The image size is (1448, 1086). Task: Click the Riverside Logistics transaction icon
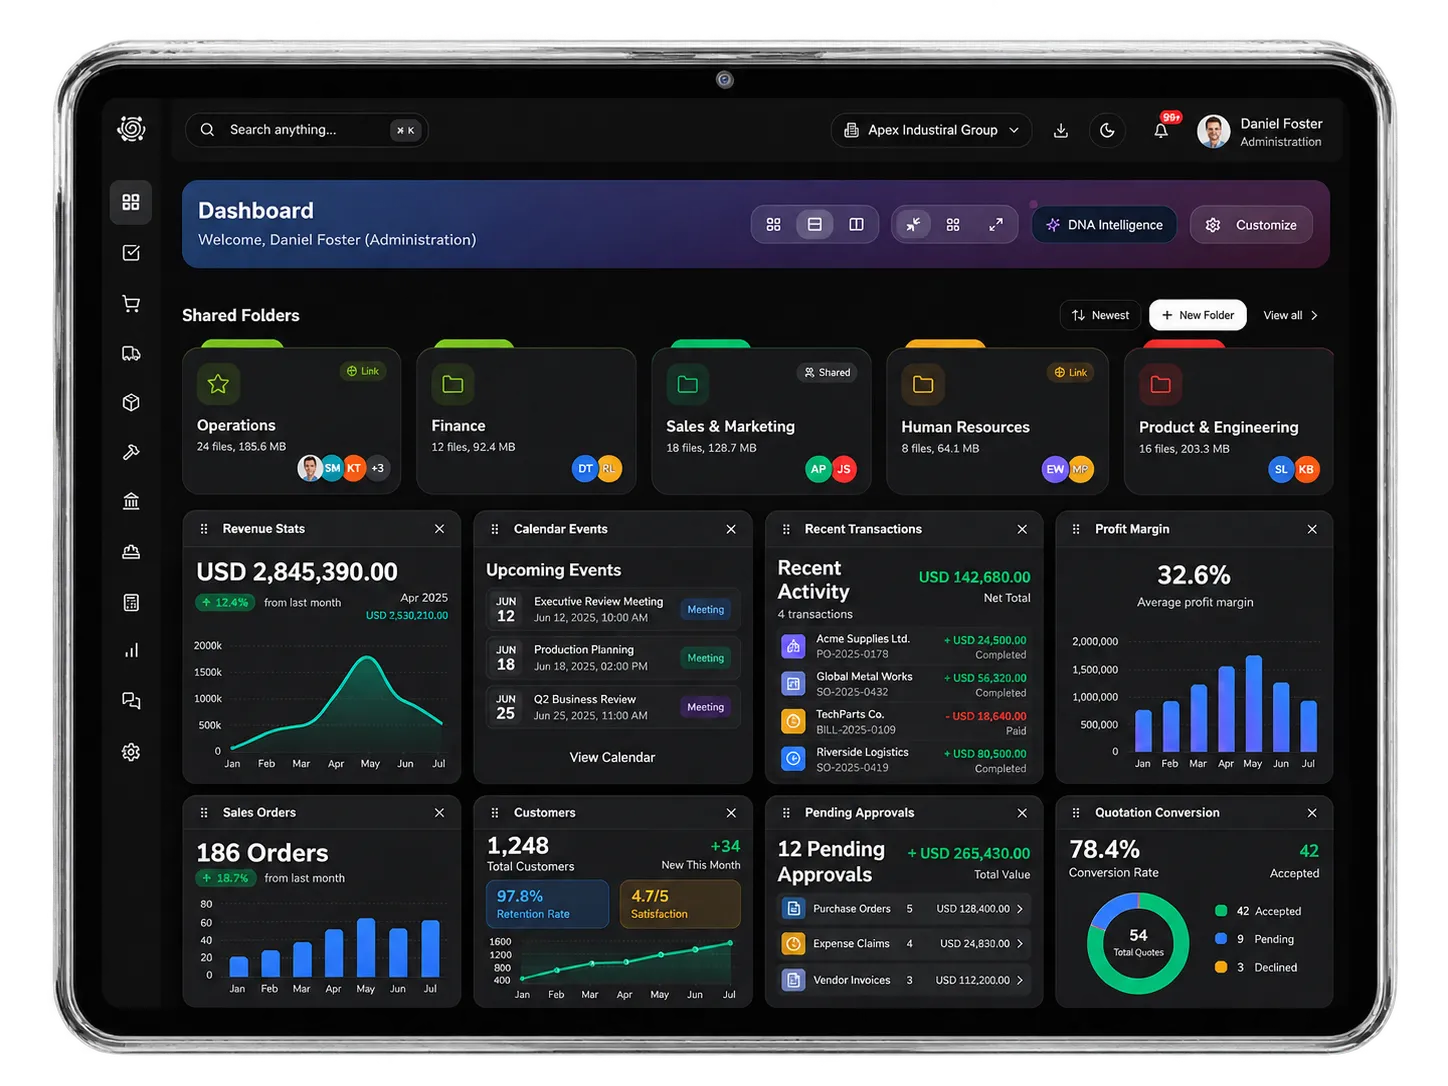793,759
